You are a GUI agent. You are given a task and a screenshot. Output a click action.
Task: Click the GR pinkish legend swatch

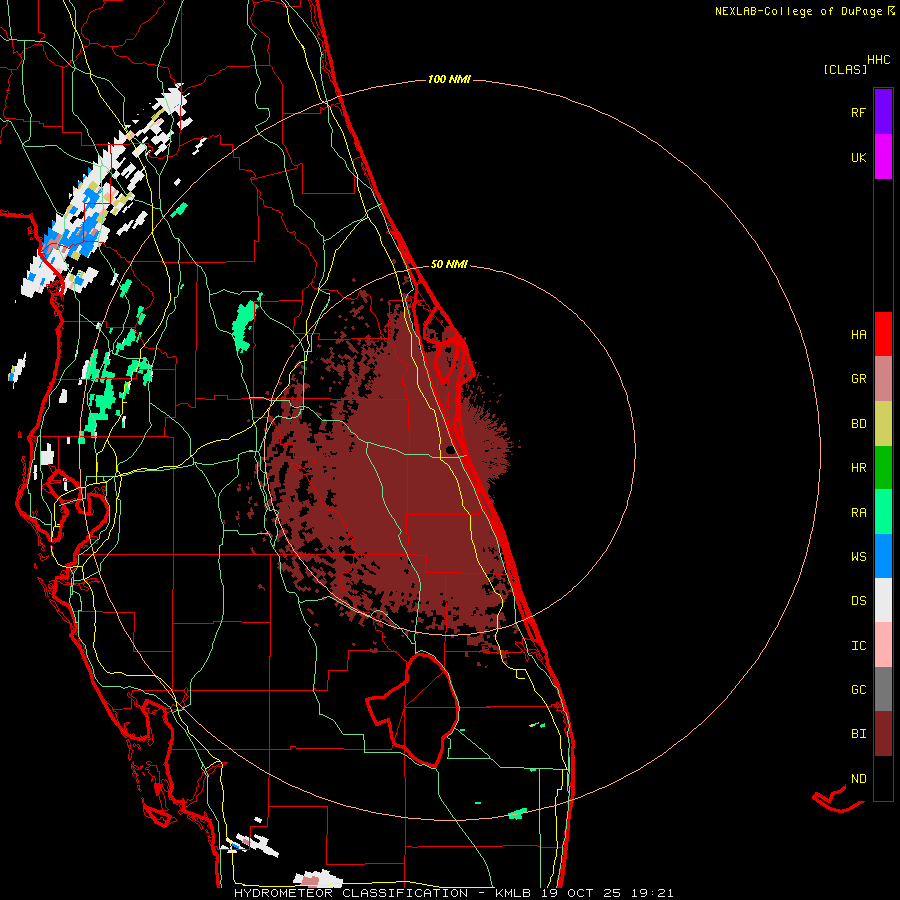[x=883, y=379]
